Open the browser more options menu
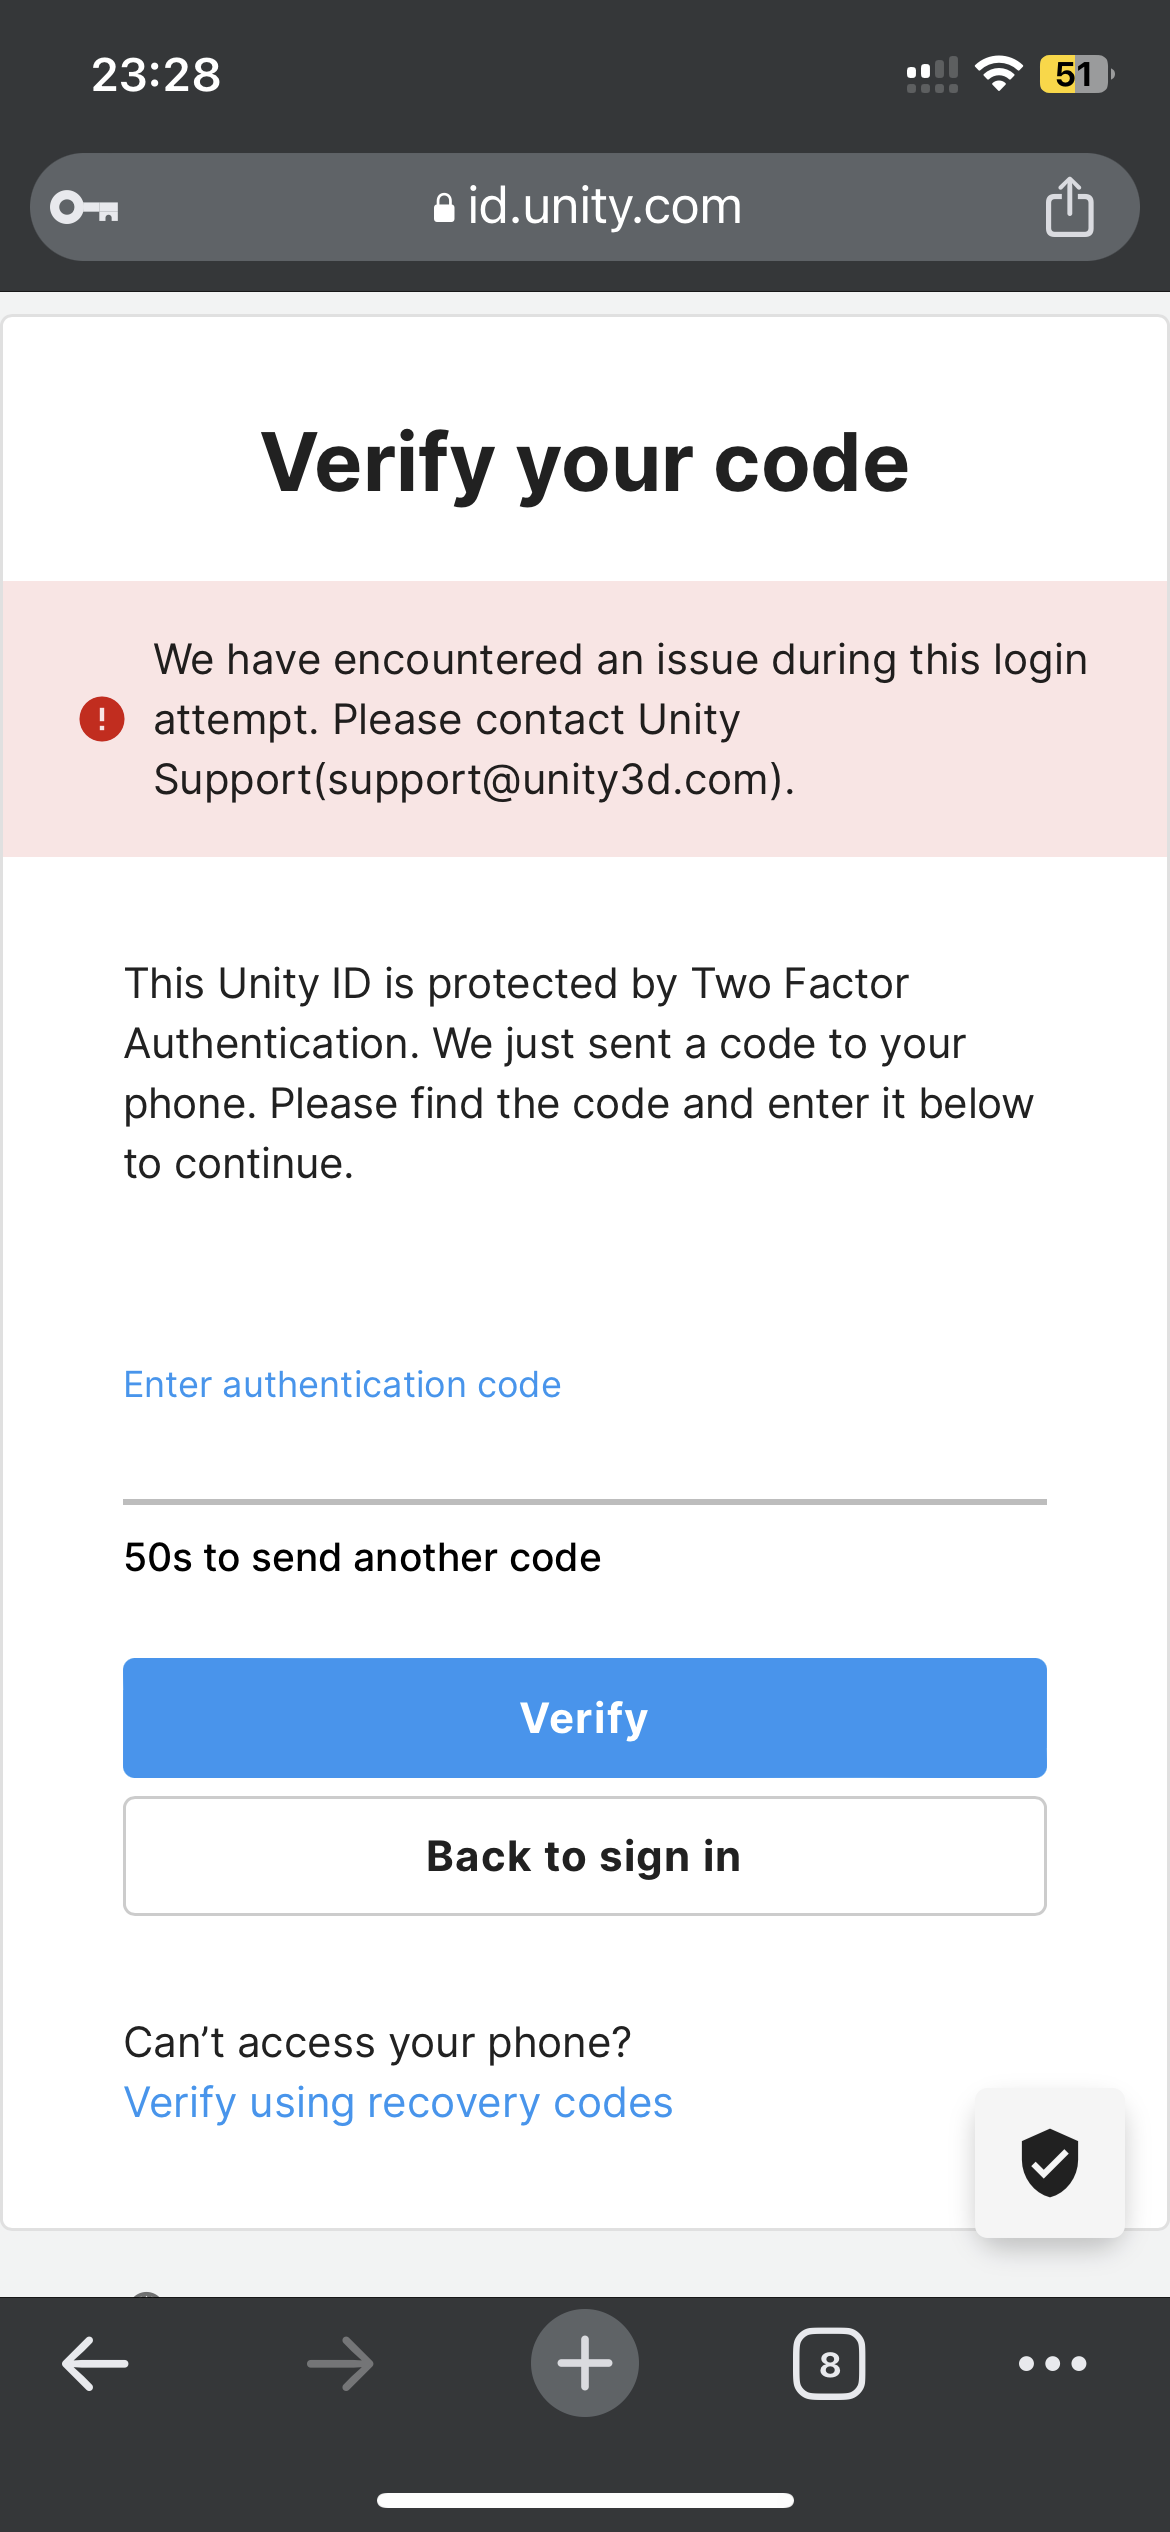Viewport: 1170px width, 2532px height. [x=1051, y=2363]
